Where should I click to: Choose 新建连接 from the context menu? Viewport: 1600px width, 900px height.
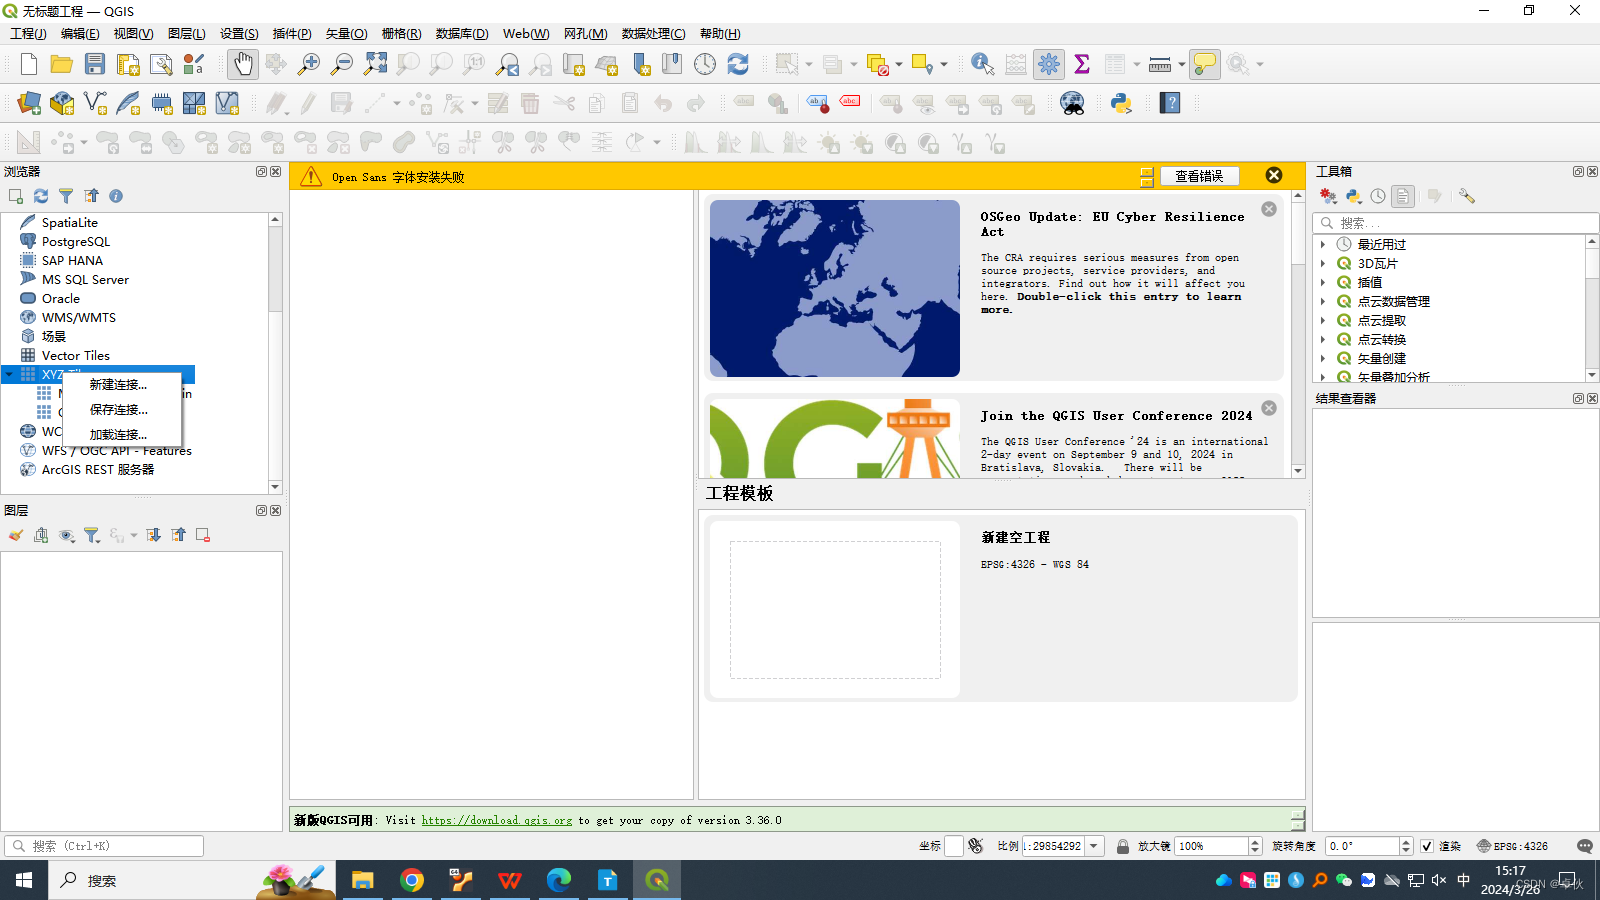[118, 385]
